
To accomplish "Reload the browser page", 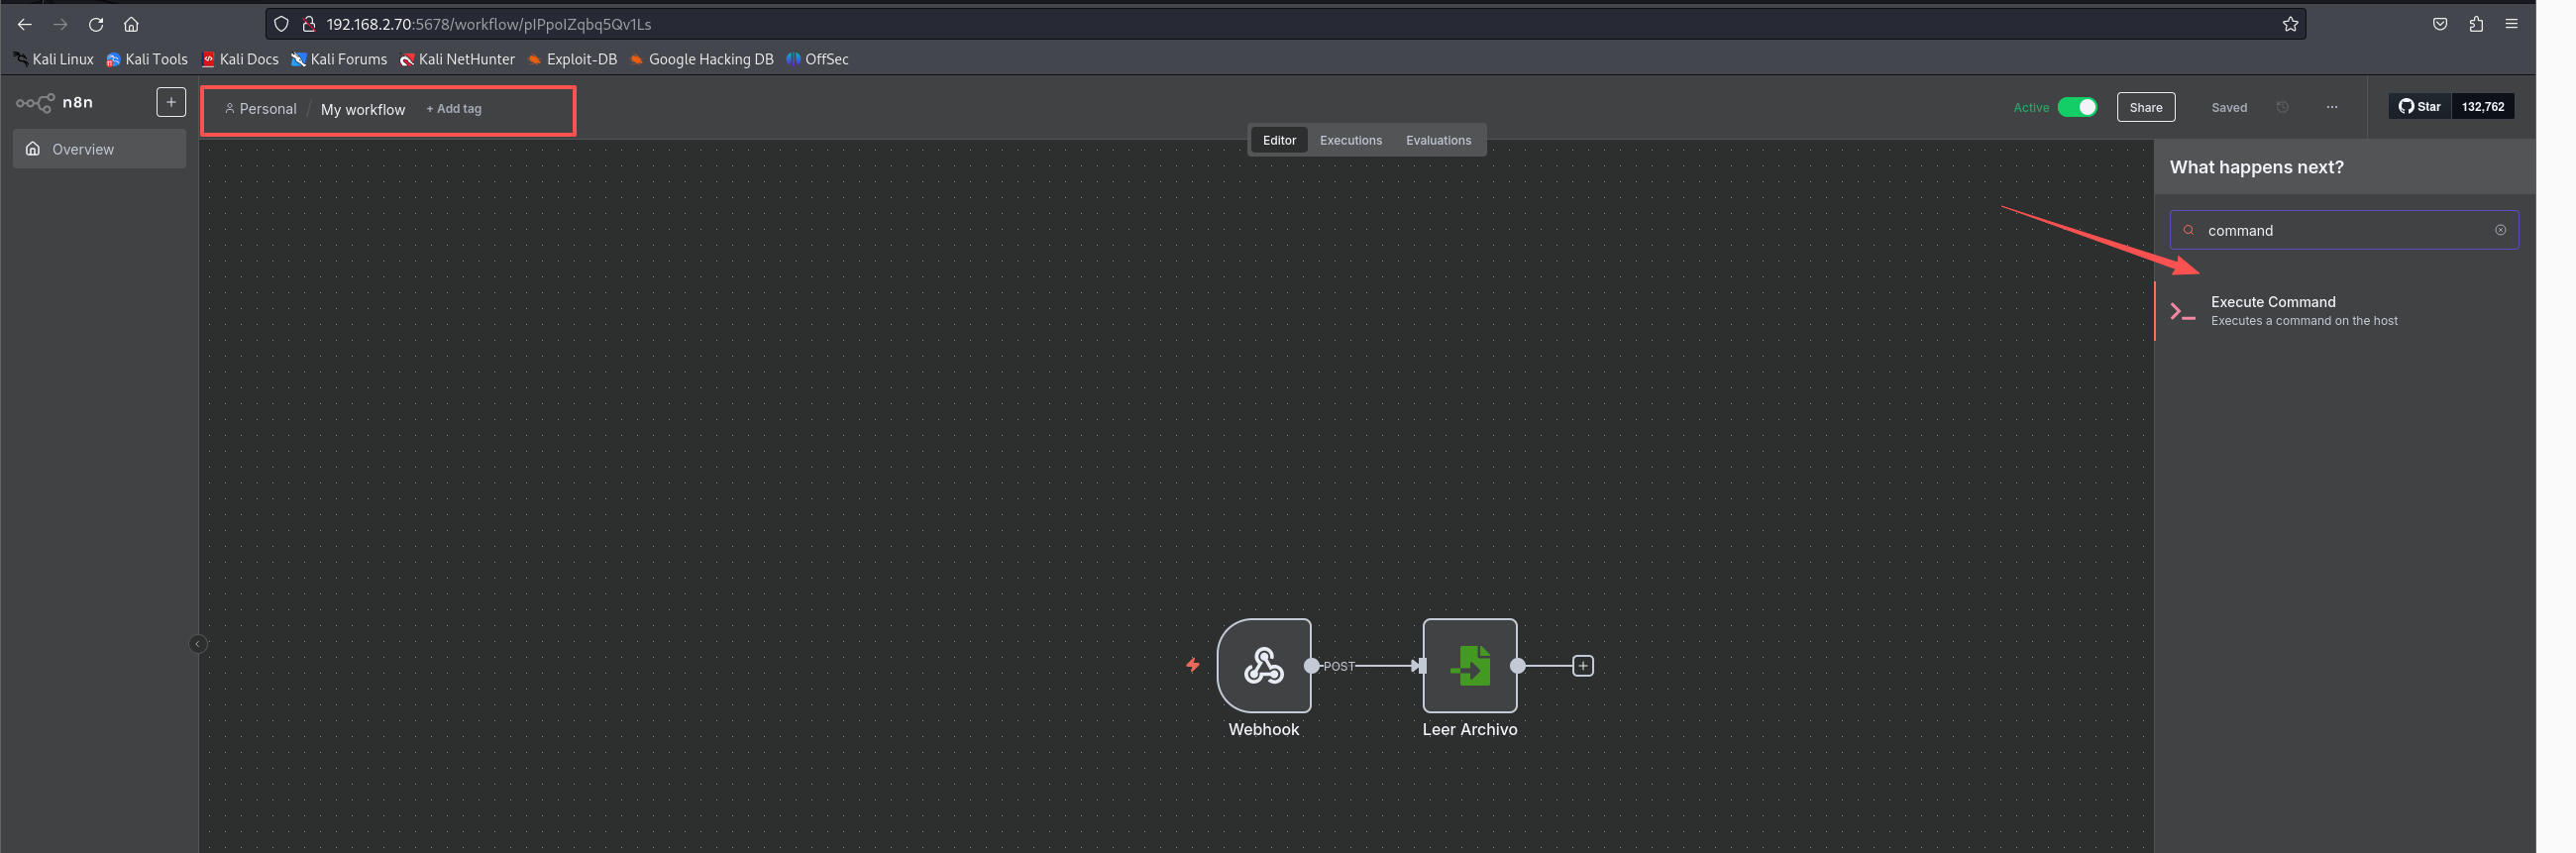I will click(96, 24).
